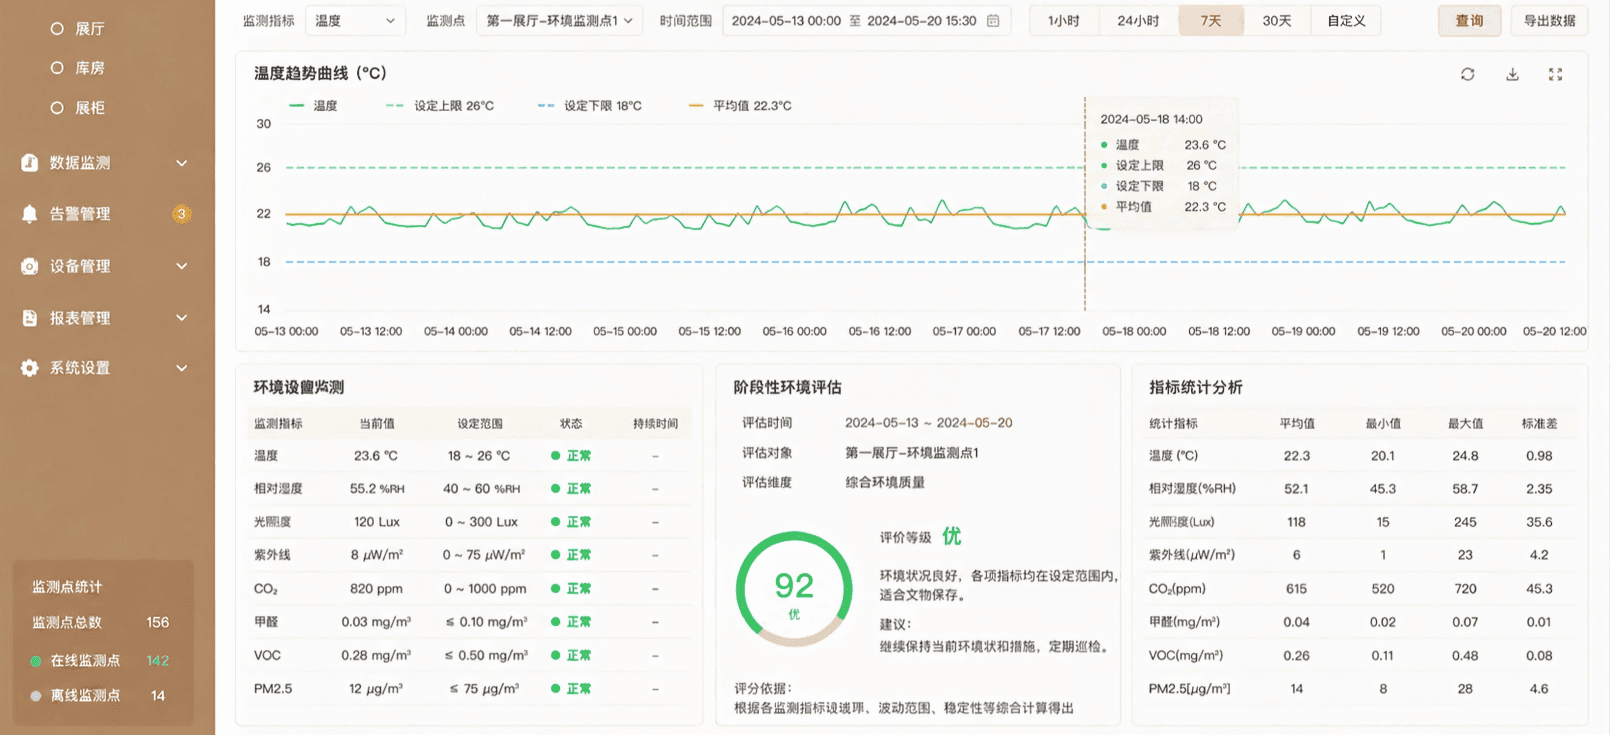
Task: Click the 92 score progress ring
Action: pyautogui.click(x=794, y=589)
